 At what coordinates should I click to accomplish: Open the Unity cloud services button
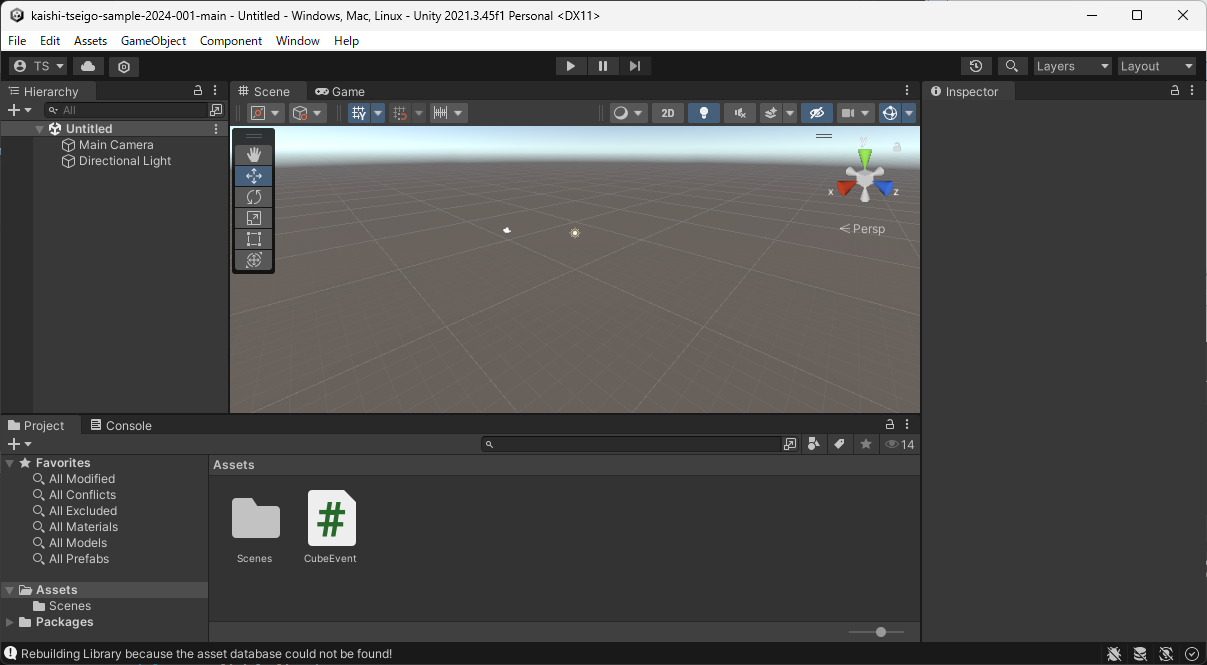[88, 66]
